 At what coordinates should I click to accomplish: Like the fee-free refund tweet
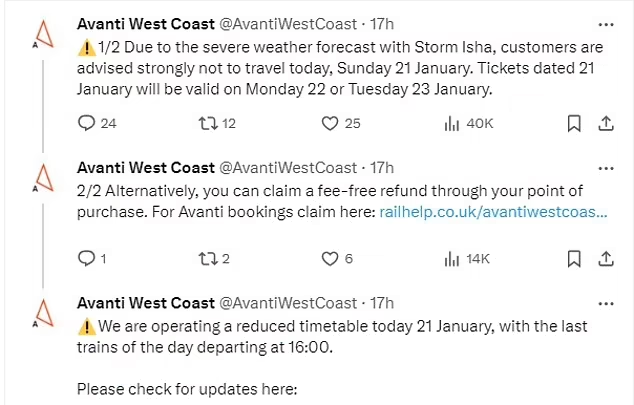pos(330,259)
